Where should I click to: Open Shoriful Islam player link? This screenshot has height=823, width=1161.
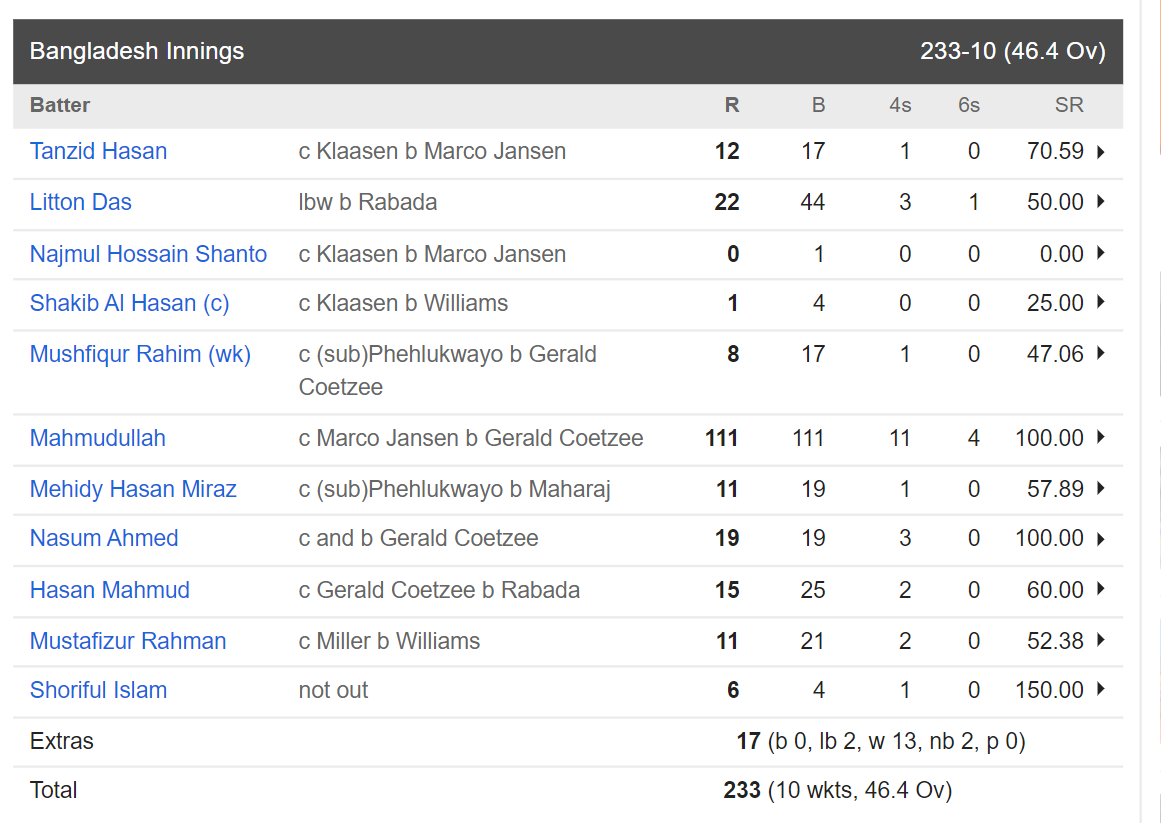(98, 690)
